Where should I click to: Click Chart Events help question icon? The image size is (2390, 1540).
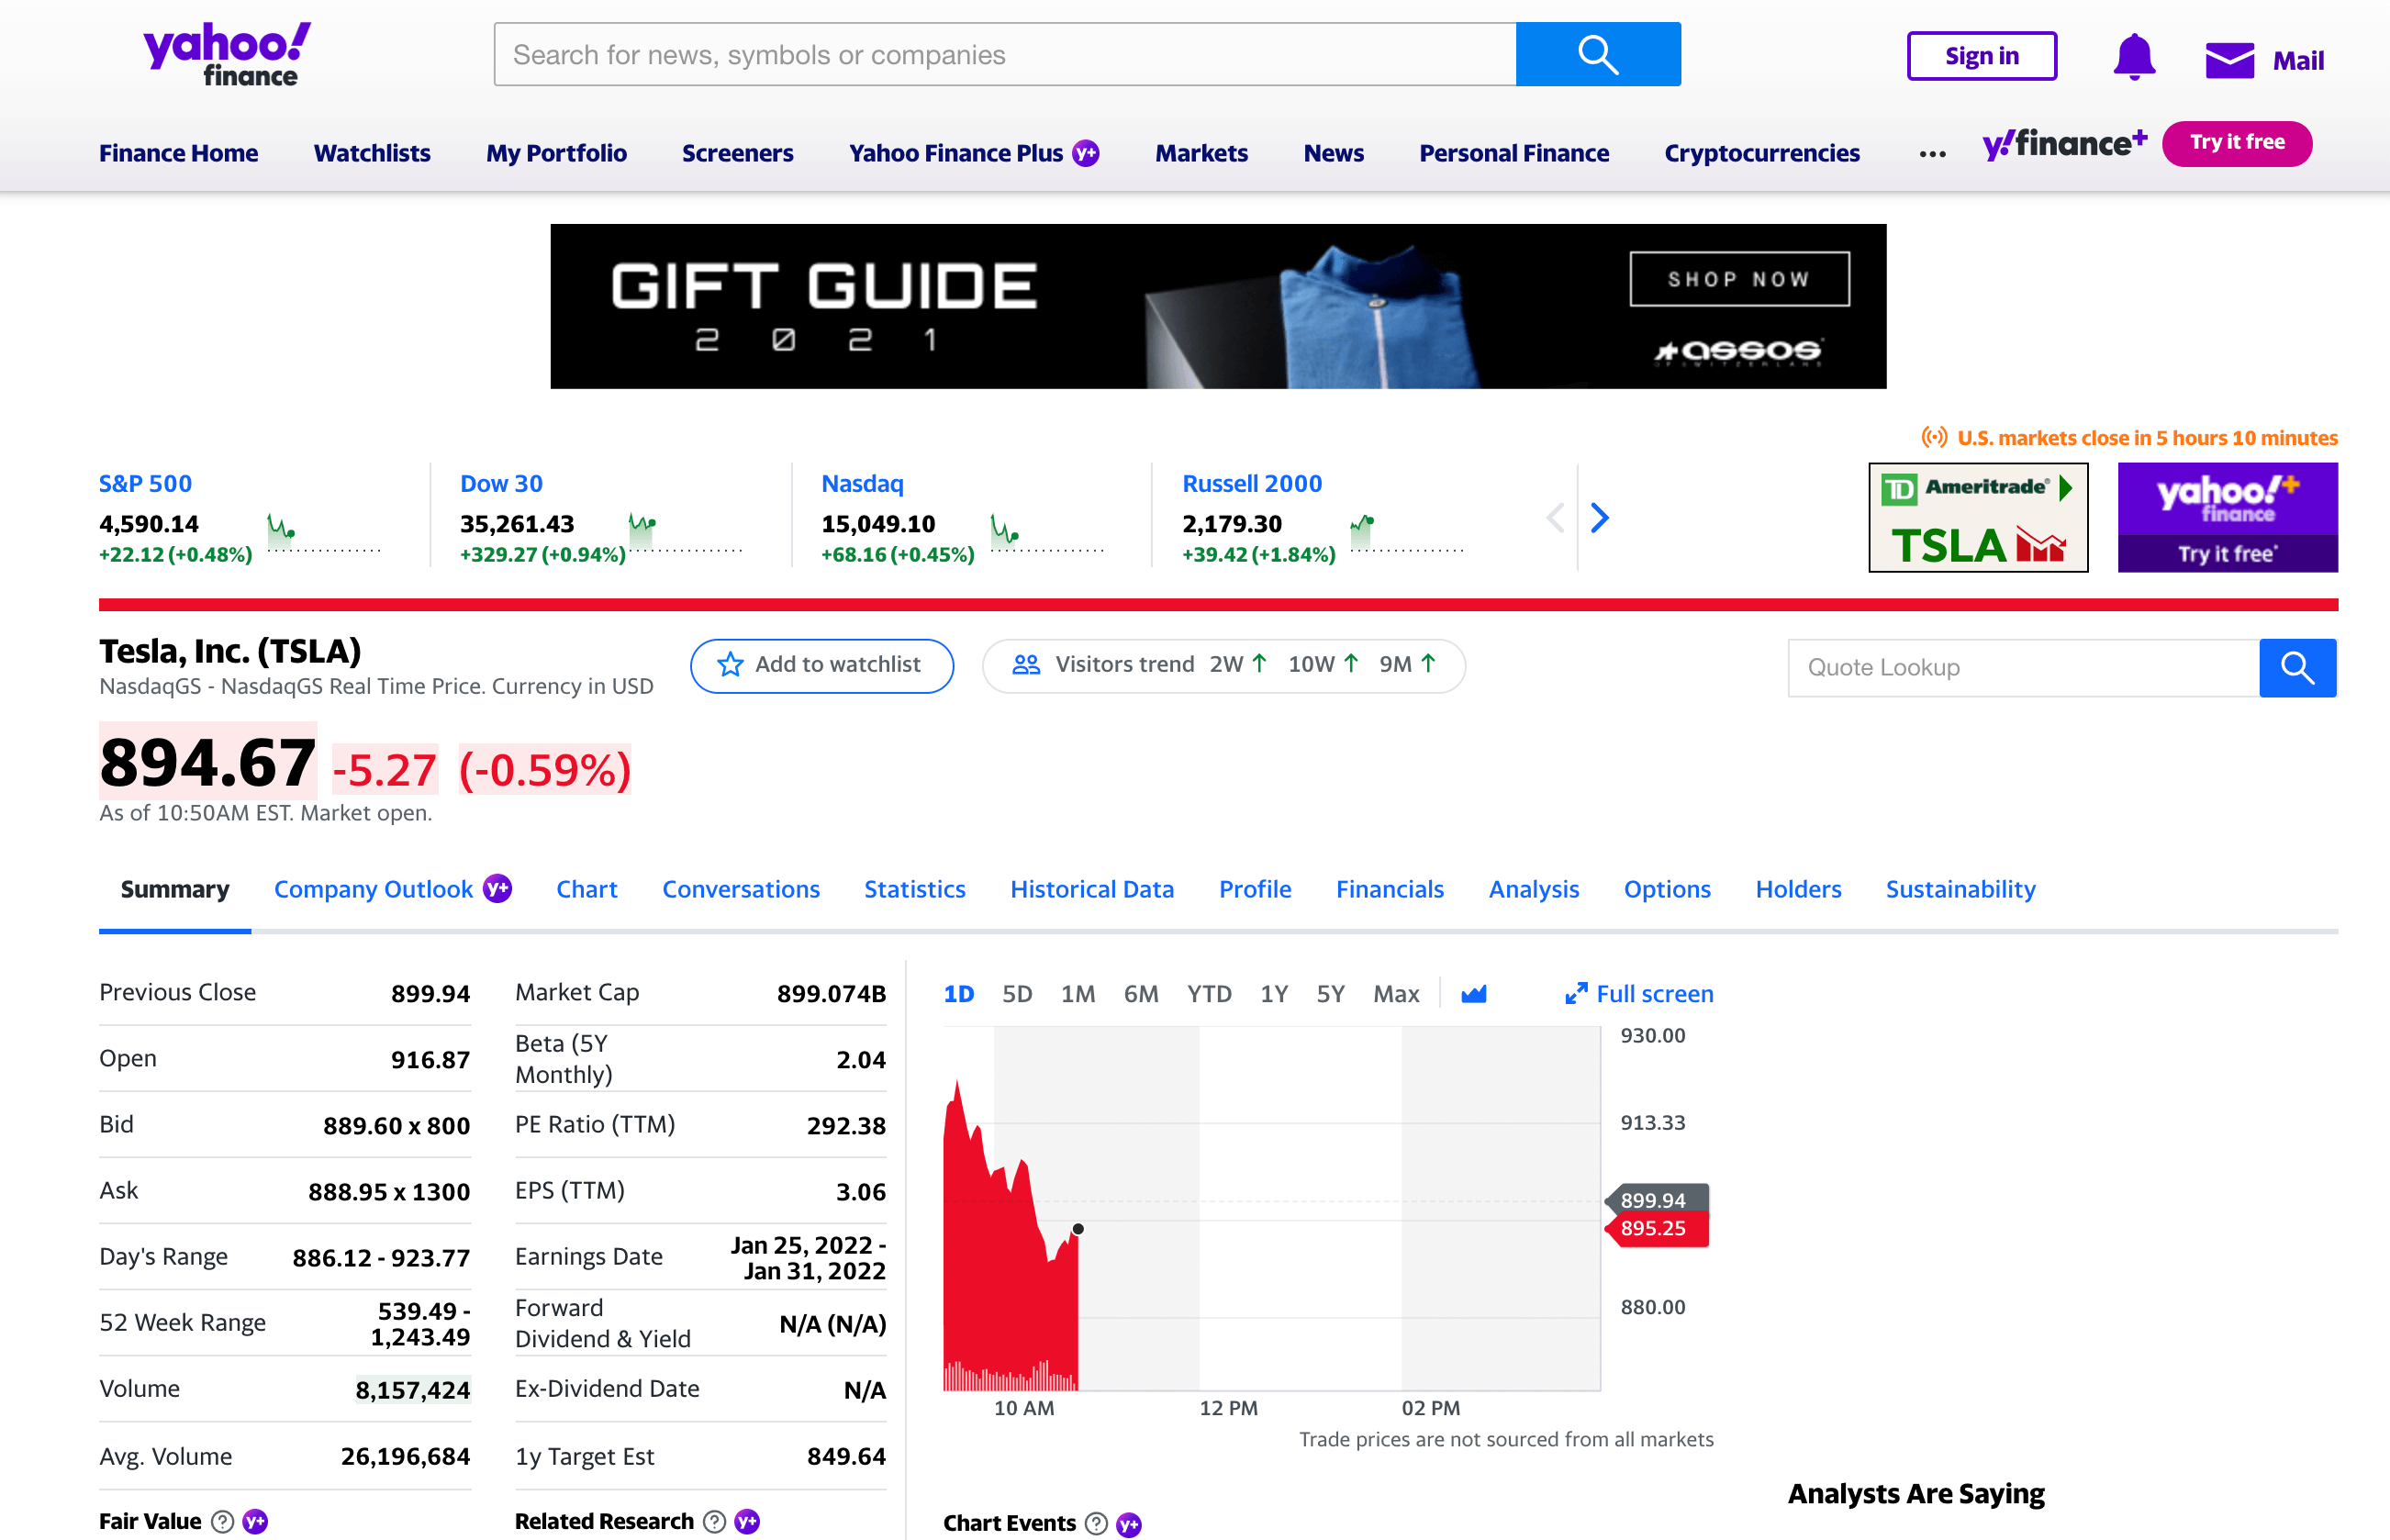tap(1096, 1523)
